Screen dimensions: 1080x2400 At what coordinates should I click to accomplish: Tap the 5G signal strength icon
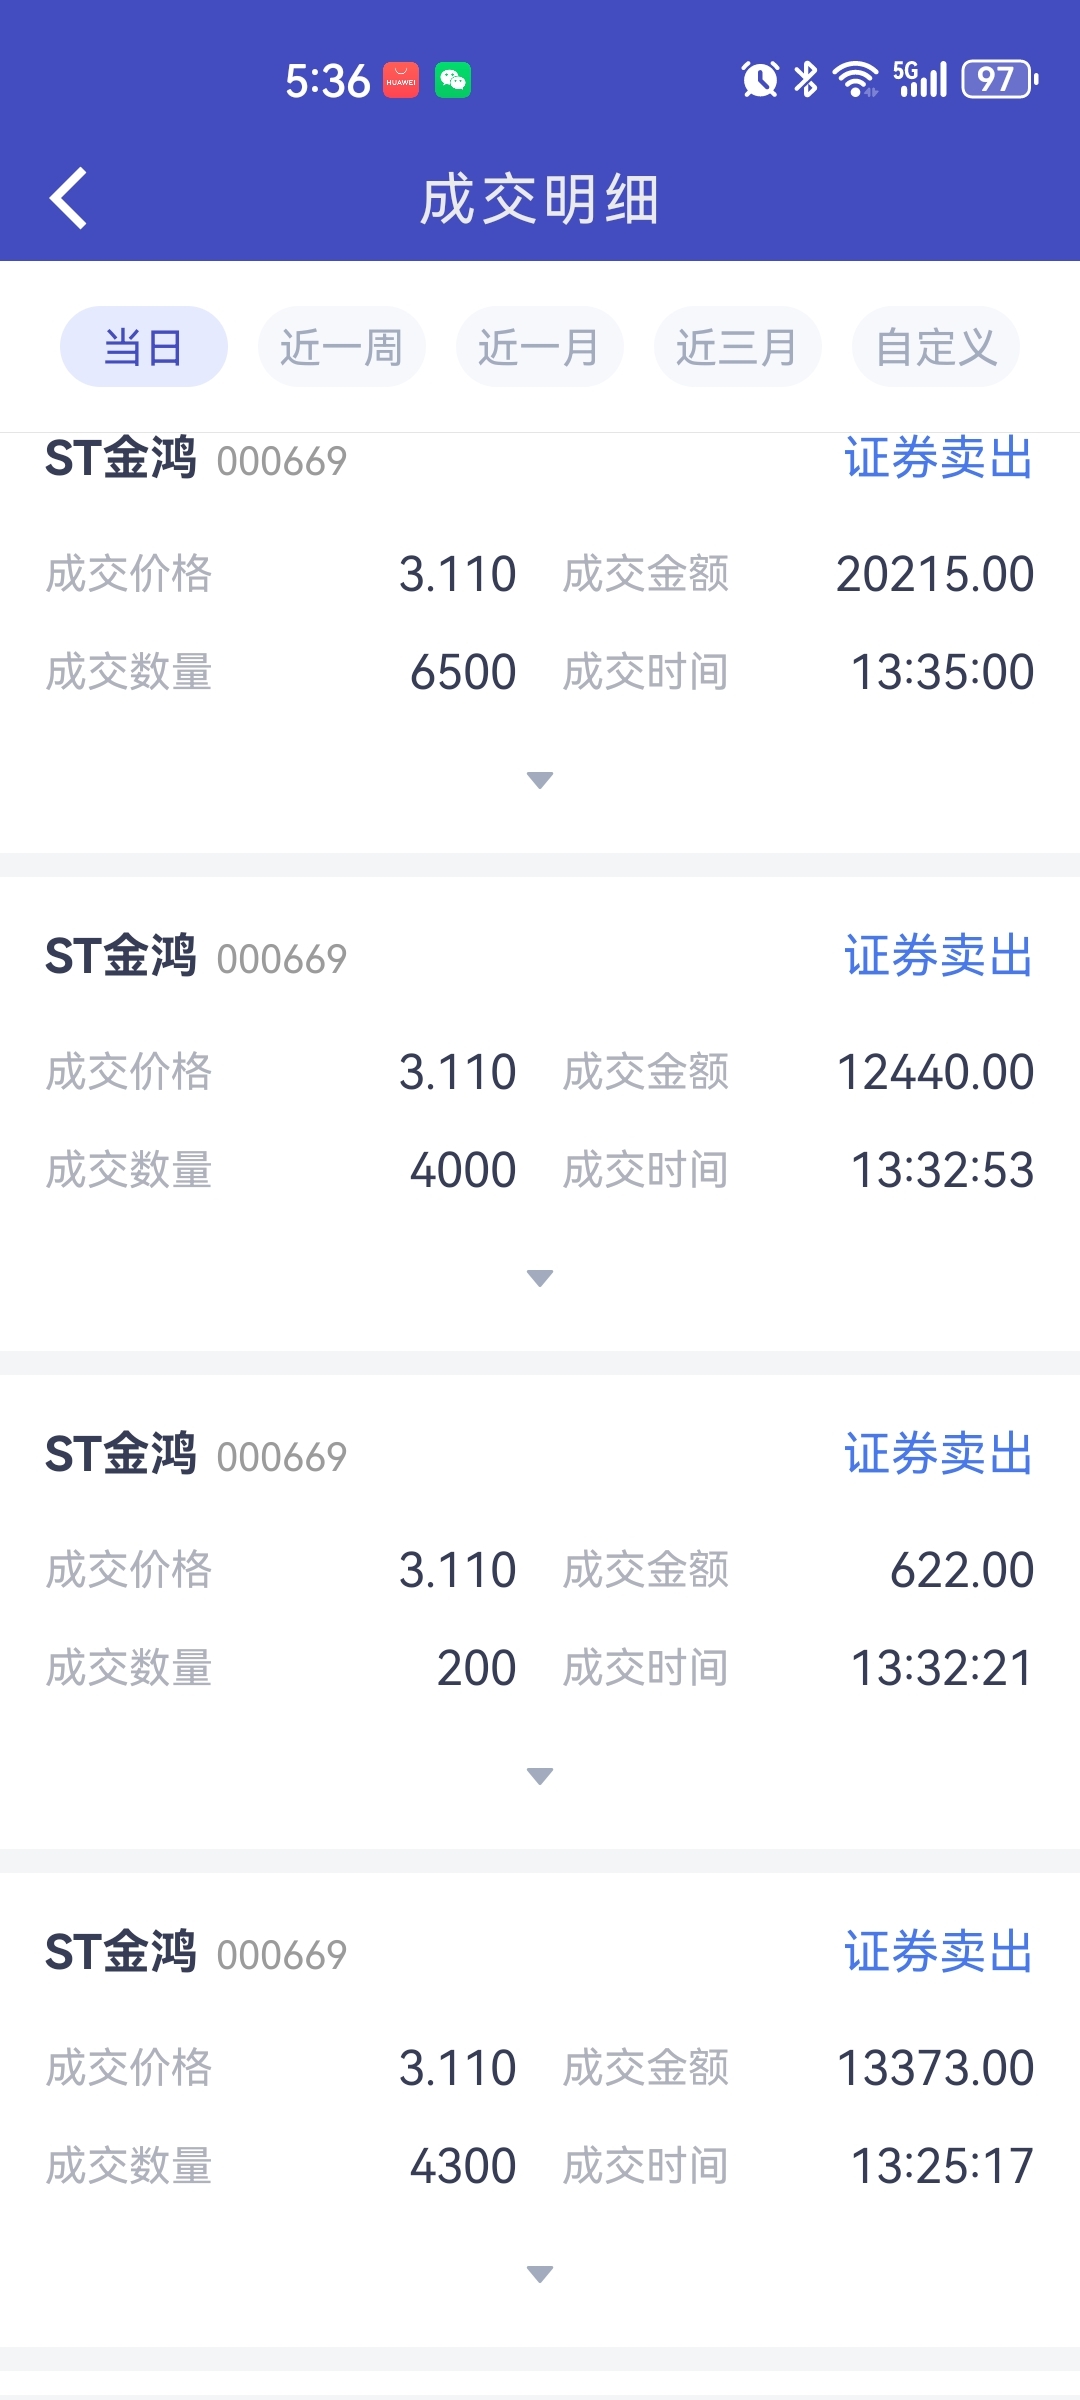pos(920,79)
